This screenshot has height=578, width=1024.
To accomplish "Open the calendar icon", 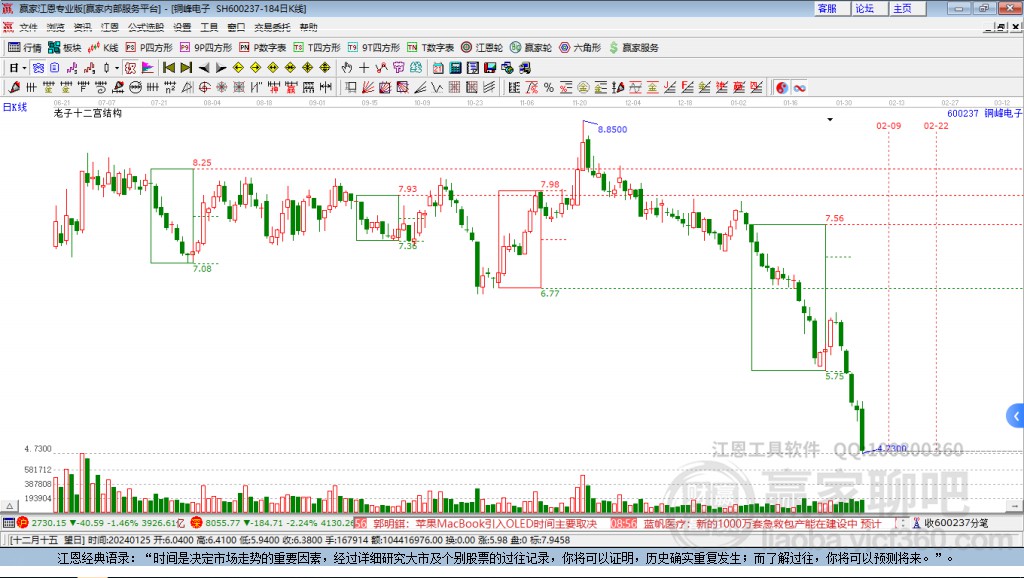I will pyautogui.click(x=438, y=68).
